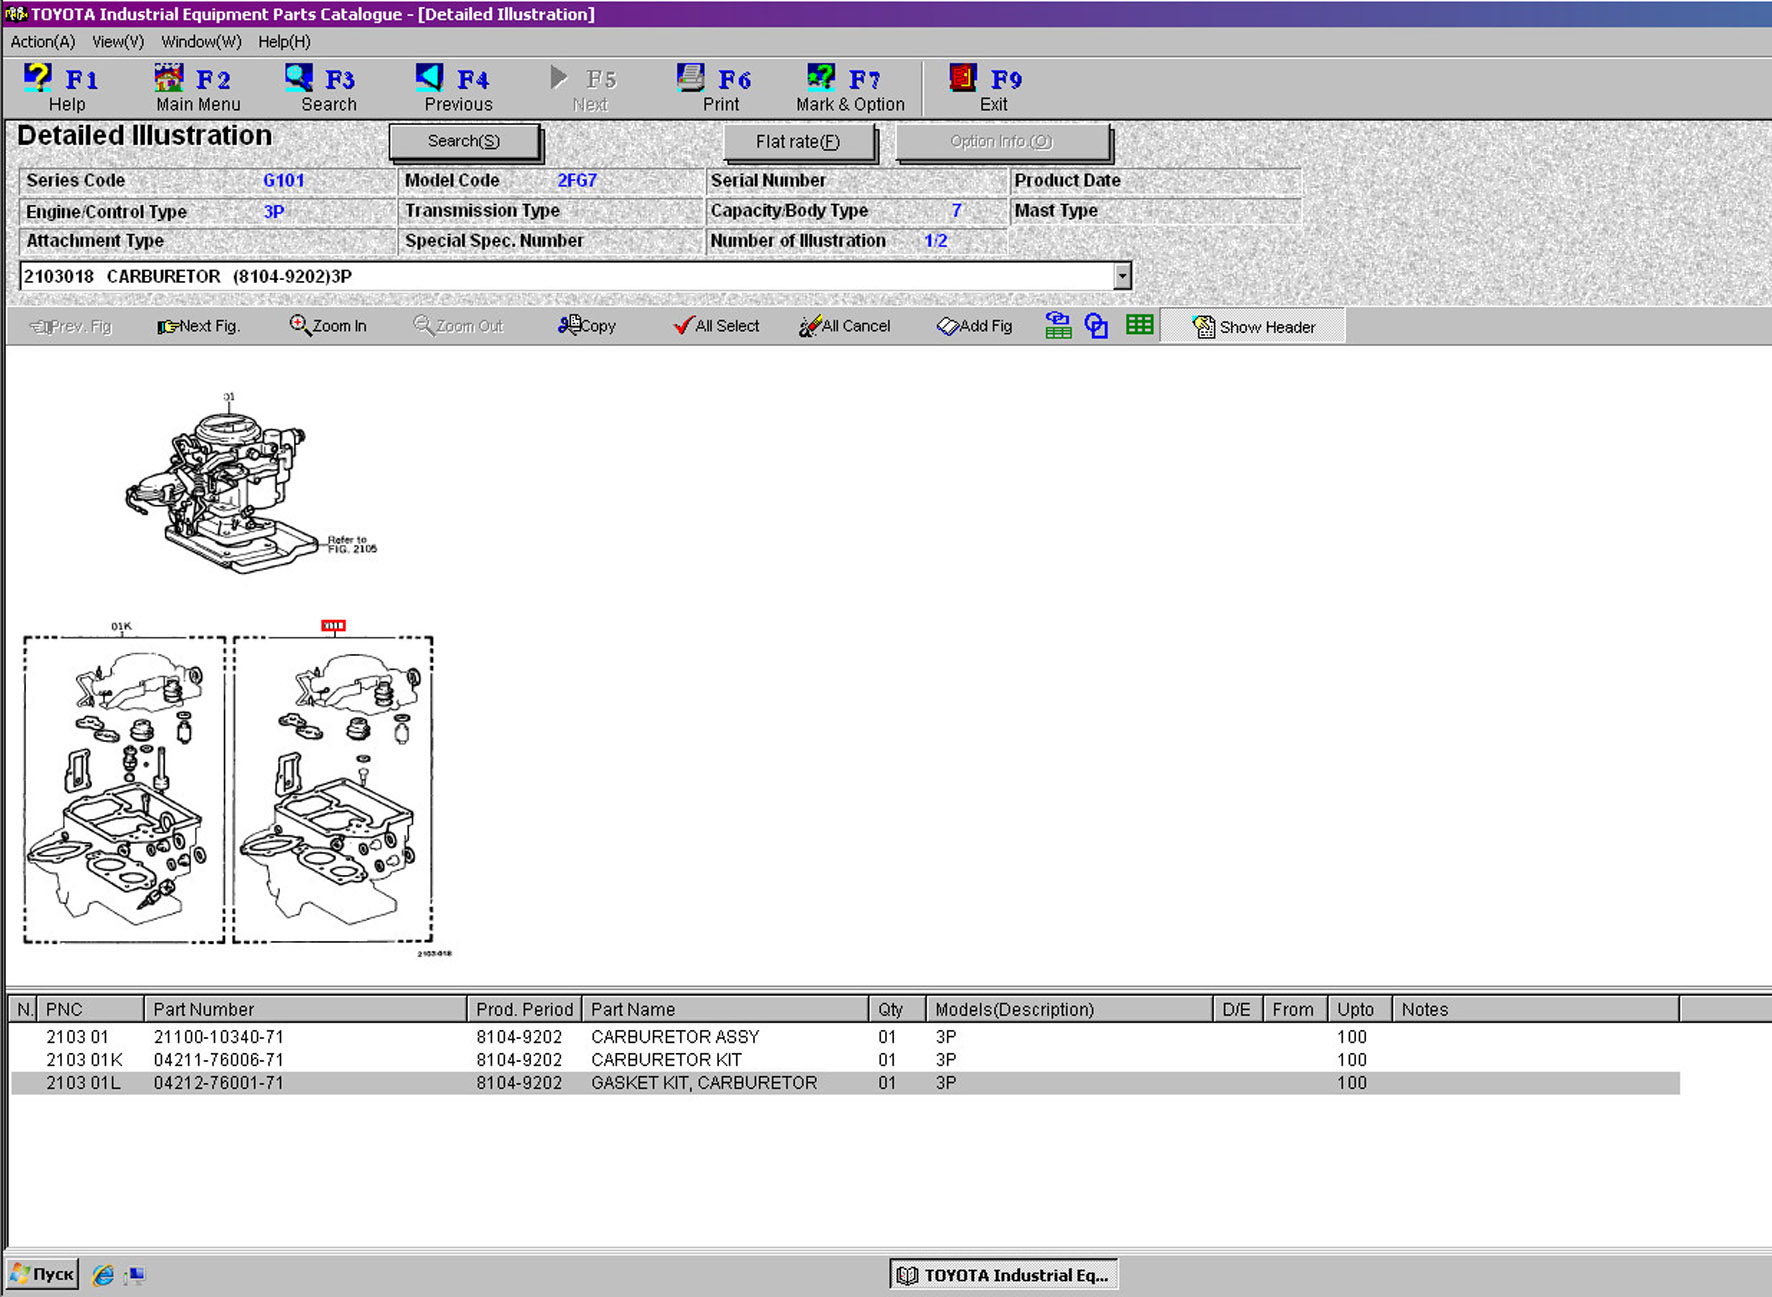Toggle Show Header button
This screenshot has width=1772, height=1297.
[x=1253, y=327]
